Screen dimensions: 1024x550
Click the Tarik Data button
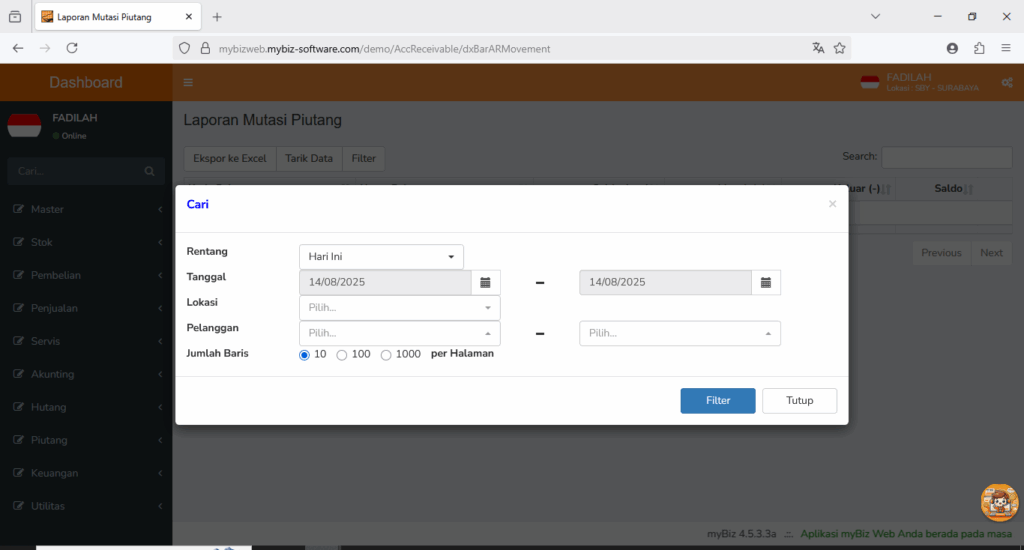(309, 158)
